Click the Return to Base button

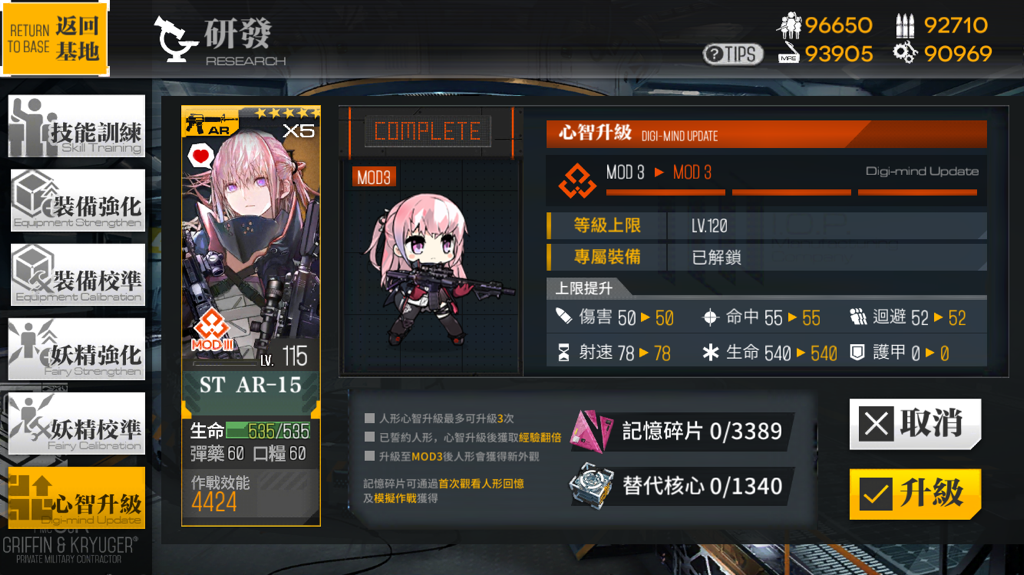[x=55, y=39]
